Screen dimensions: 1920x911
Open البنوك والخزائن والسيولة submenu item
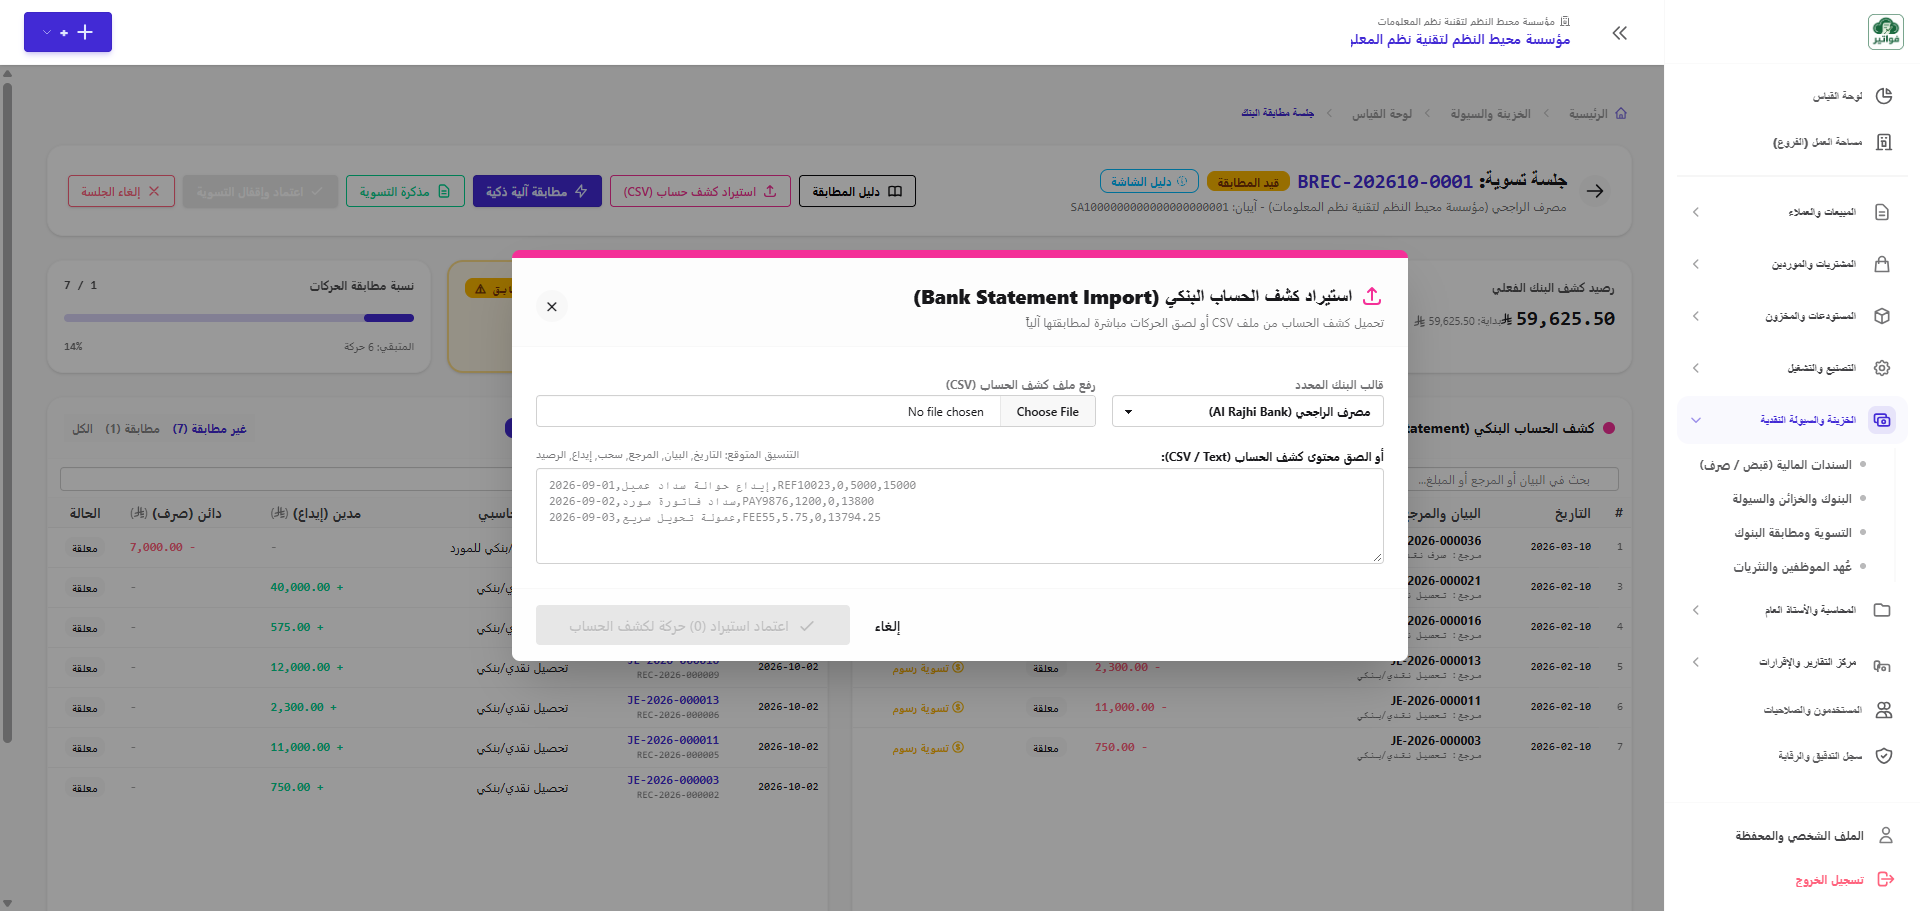tap(1792, 499)
